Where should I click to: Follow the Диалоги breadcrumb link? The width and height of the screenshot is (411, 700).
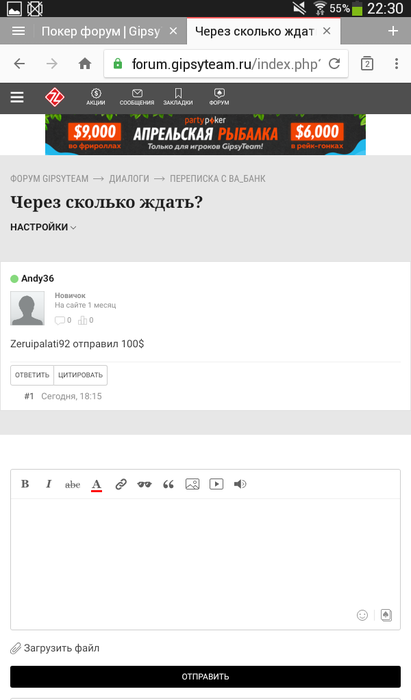click(129, 179)
